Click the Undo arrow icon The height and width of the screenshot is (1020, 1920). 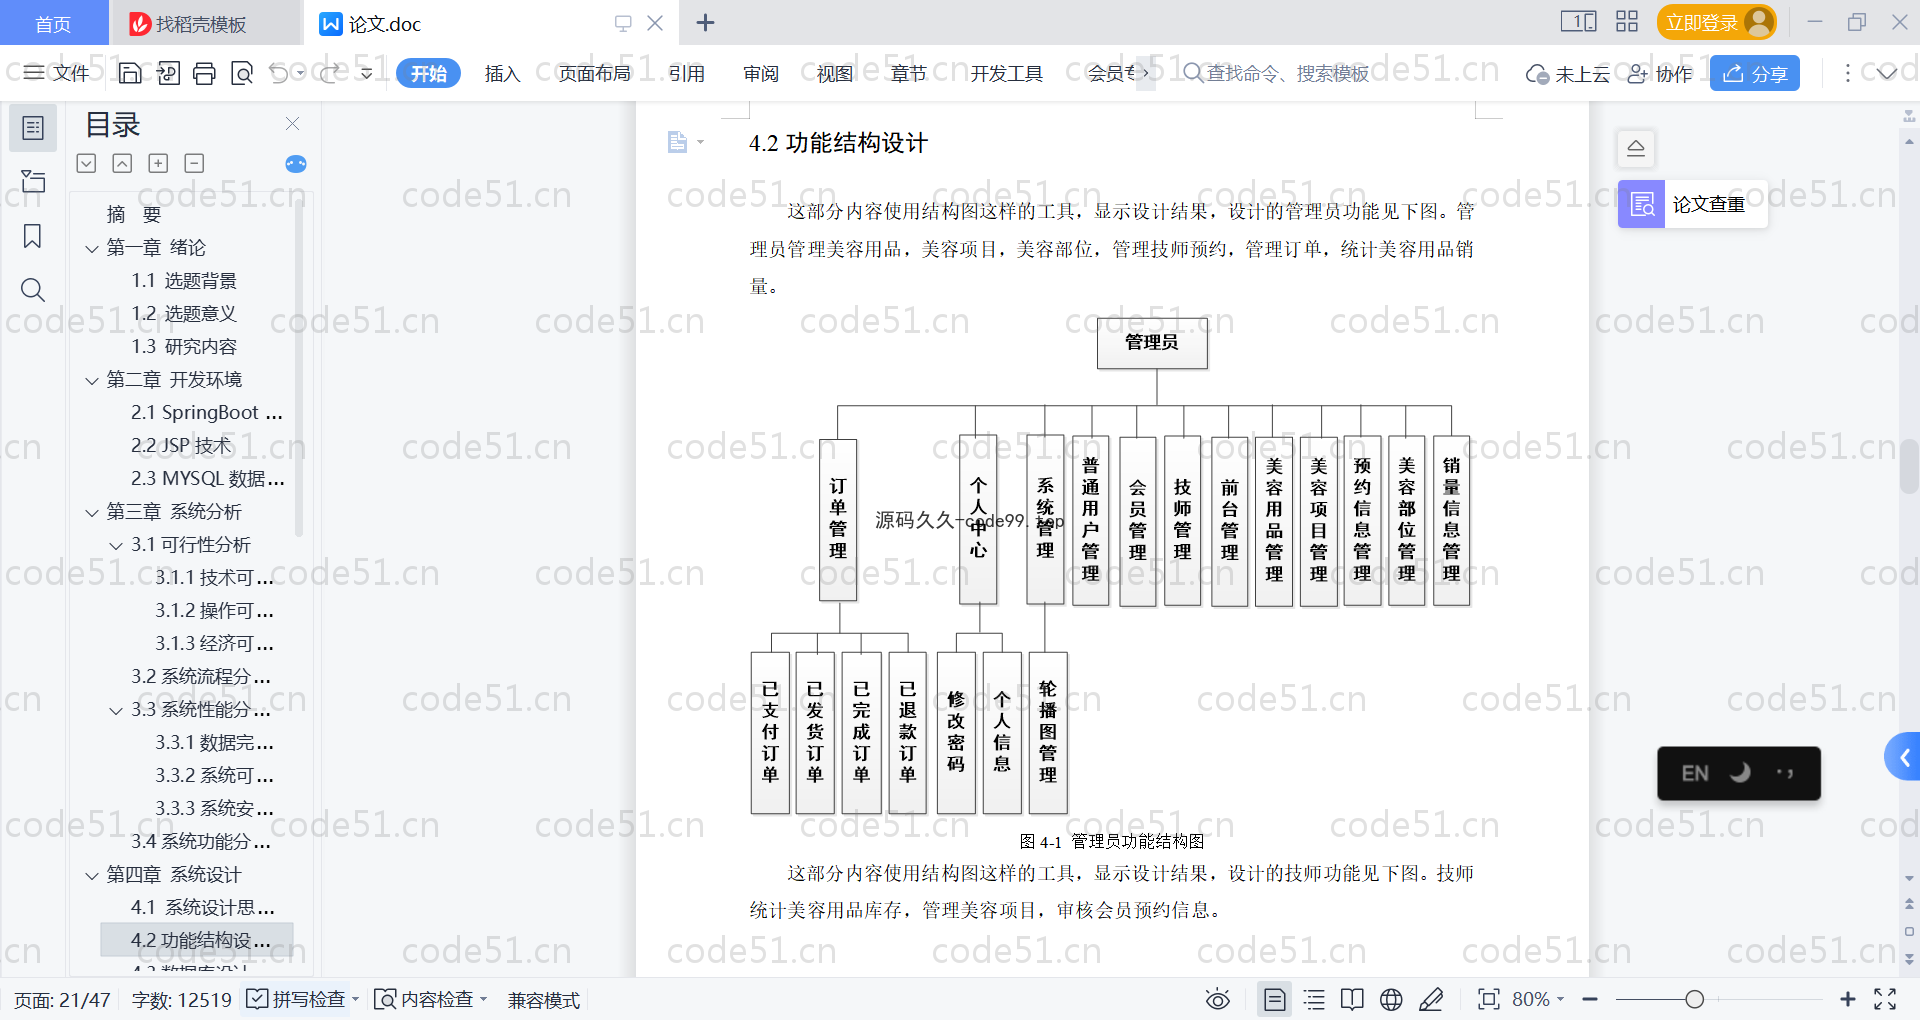279,73
